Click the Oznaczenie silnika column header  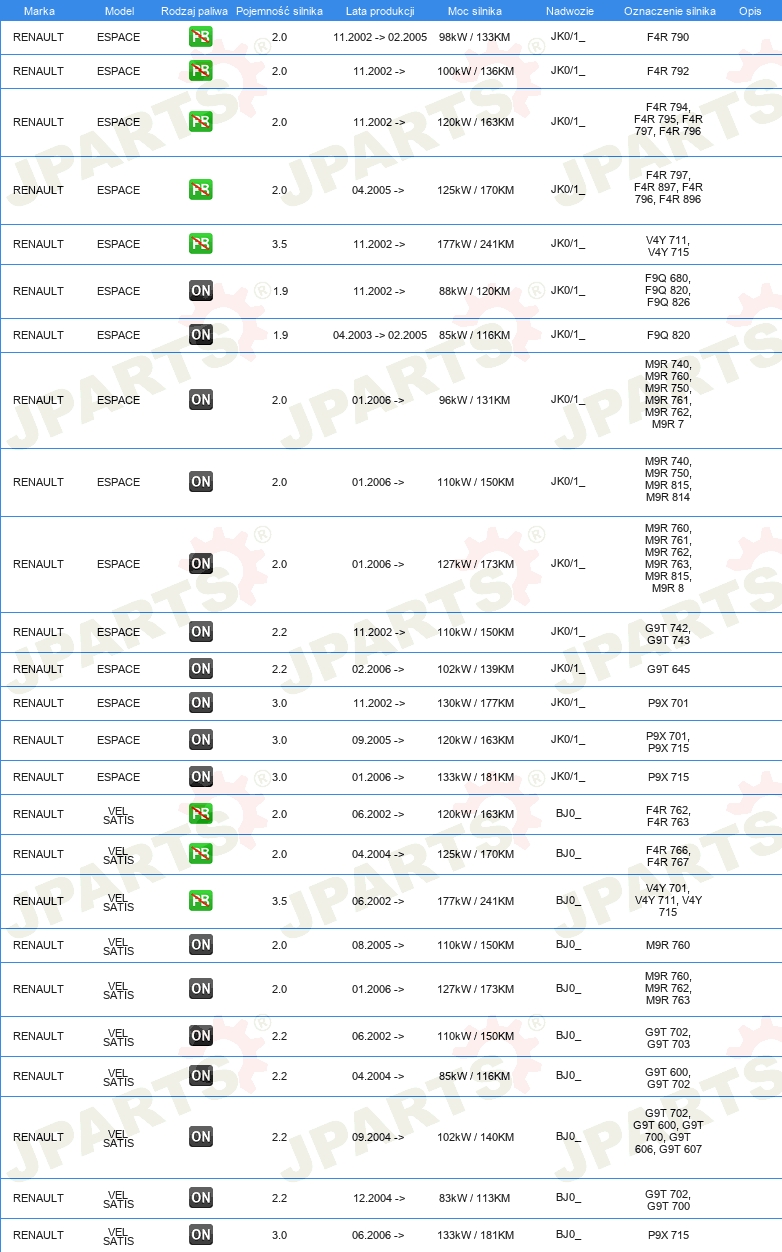(x=669, y=10)
